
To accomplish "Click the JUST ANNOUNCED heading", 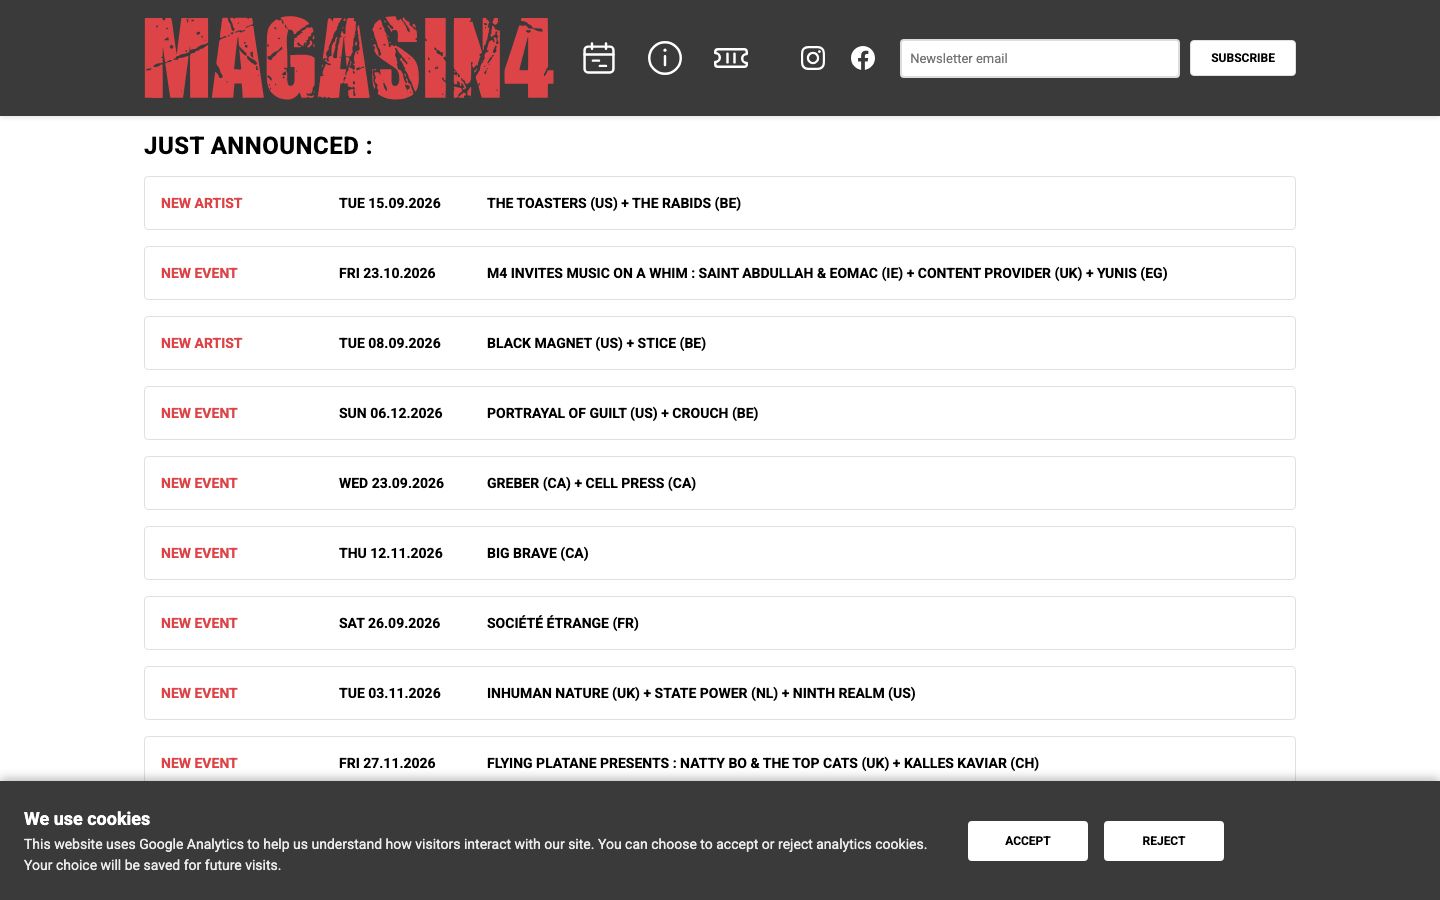I will 258,146.
